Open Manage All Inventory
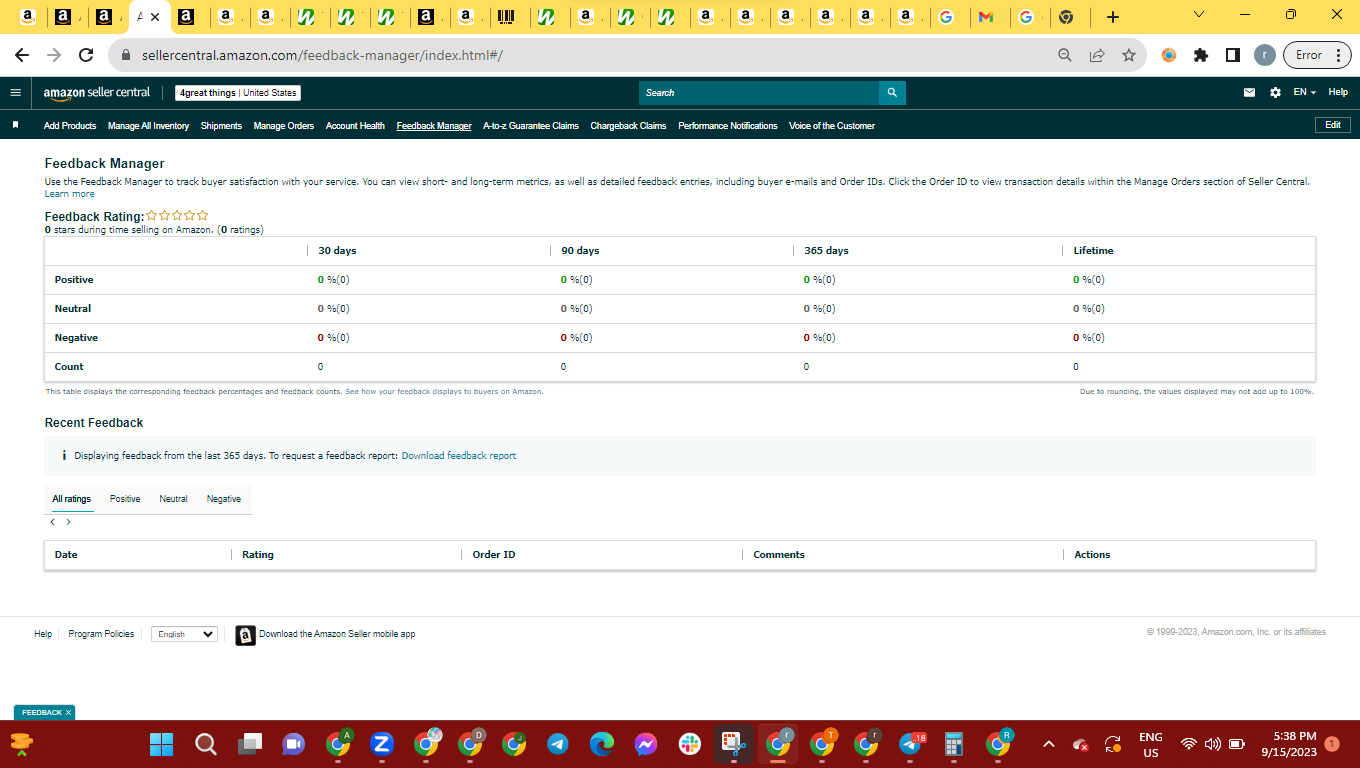 (148, 126)
